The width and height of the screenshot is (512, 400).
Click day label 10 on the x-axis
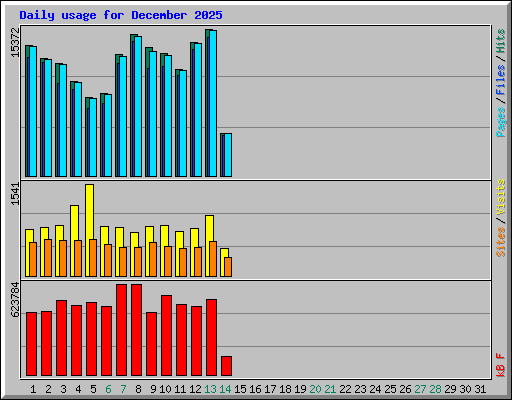[x=165, y=389]
